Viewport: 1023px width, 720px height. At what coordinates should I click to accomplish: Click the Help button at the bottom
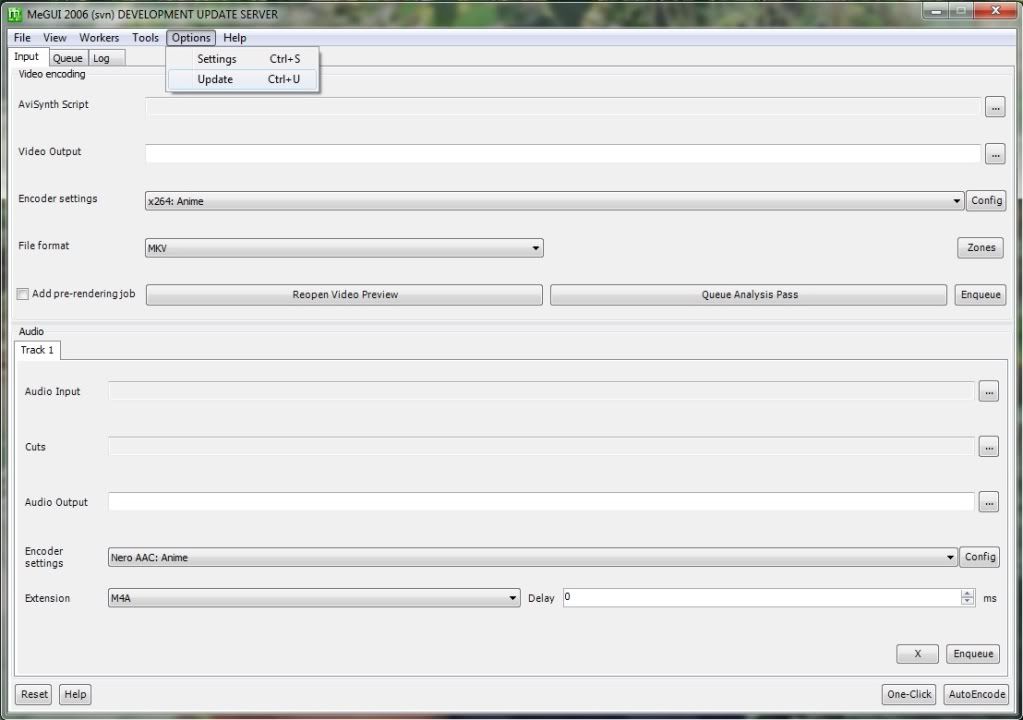(75, 695)
